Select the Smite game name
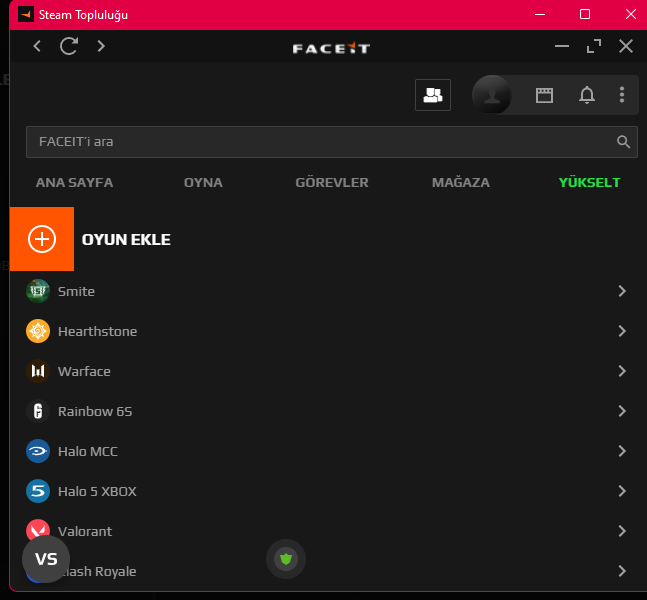Image resolution: width=647 pixels, height=600 pixels. point(76,291)
